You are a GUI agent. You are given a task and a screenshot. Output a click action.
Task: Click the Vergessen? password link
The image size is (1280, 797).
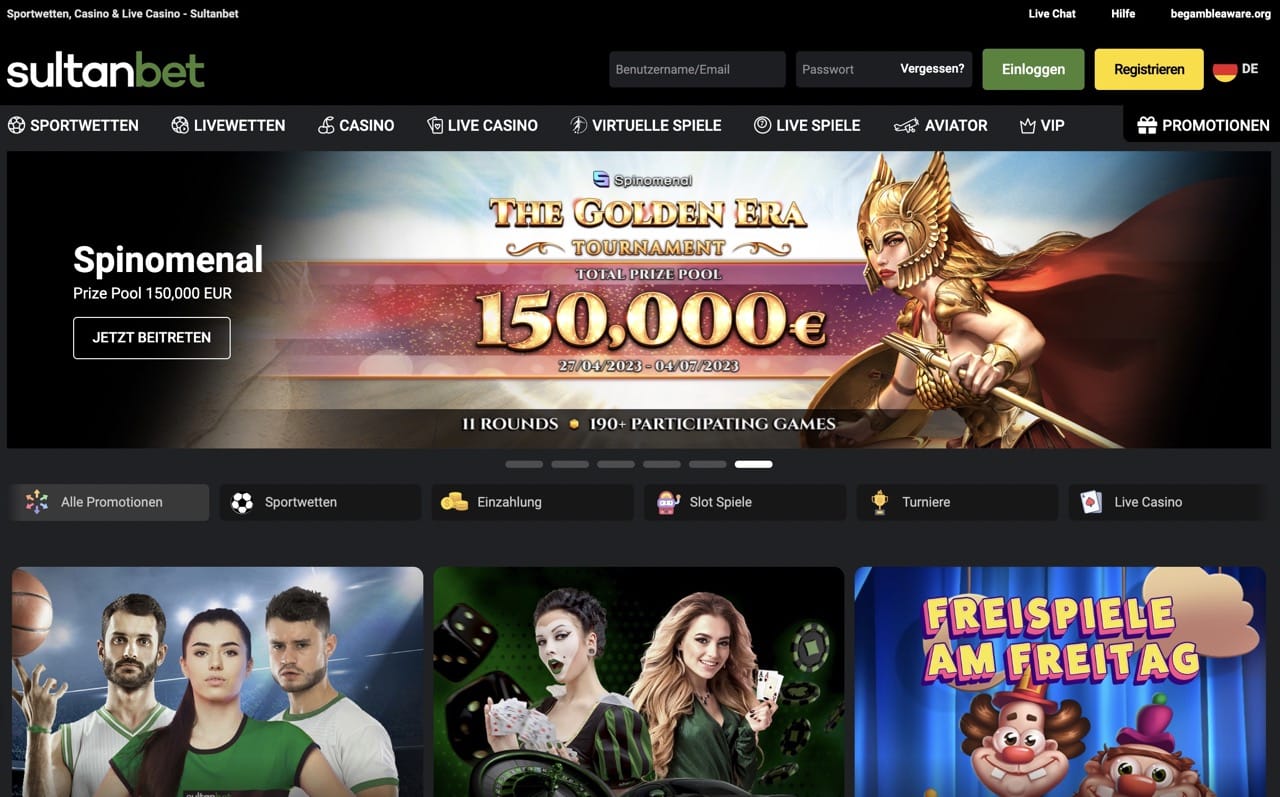pyautogui.click(x=932, y=69)
